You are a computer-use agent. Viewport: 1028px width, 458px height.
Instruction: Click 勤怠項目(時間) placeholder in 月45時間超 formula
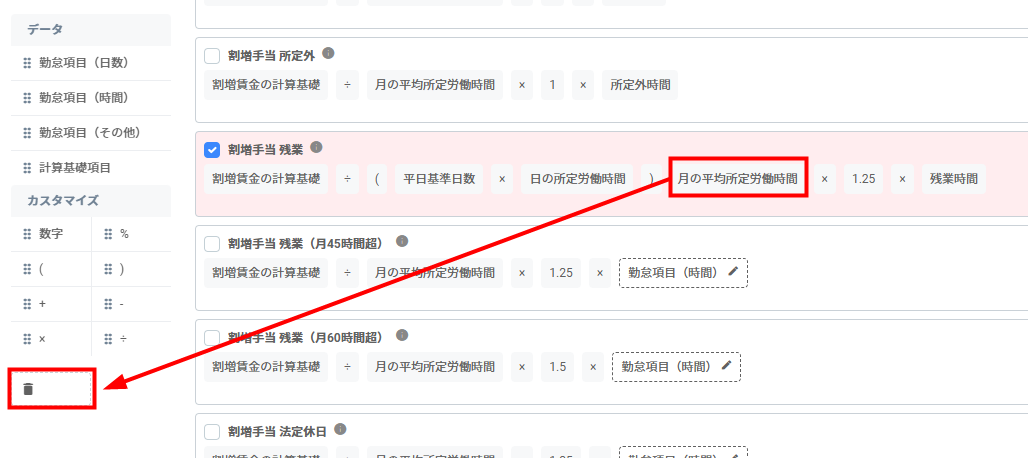pyautogui.click(x=683, y=273)
